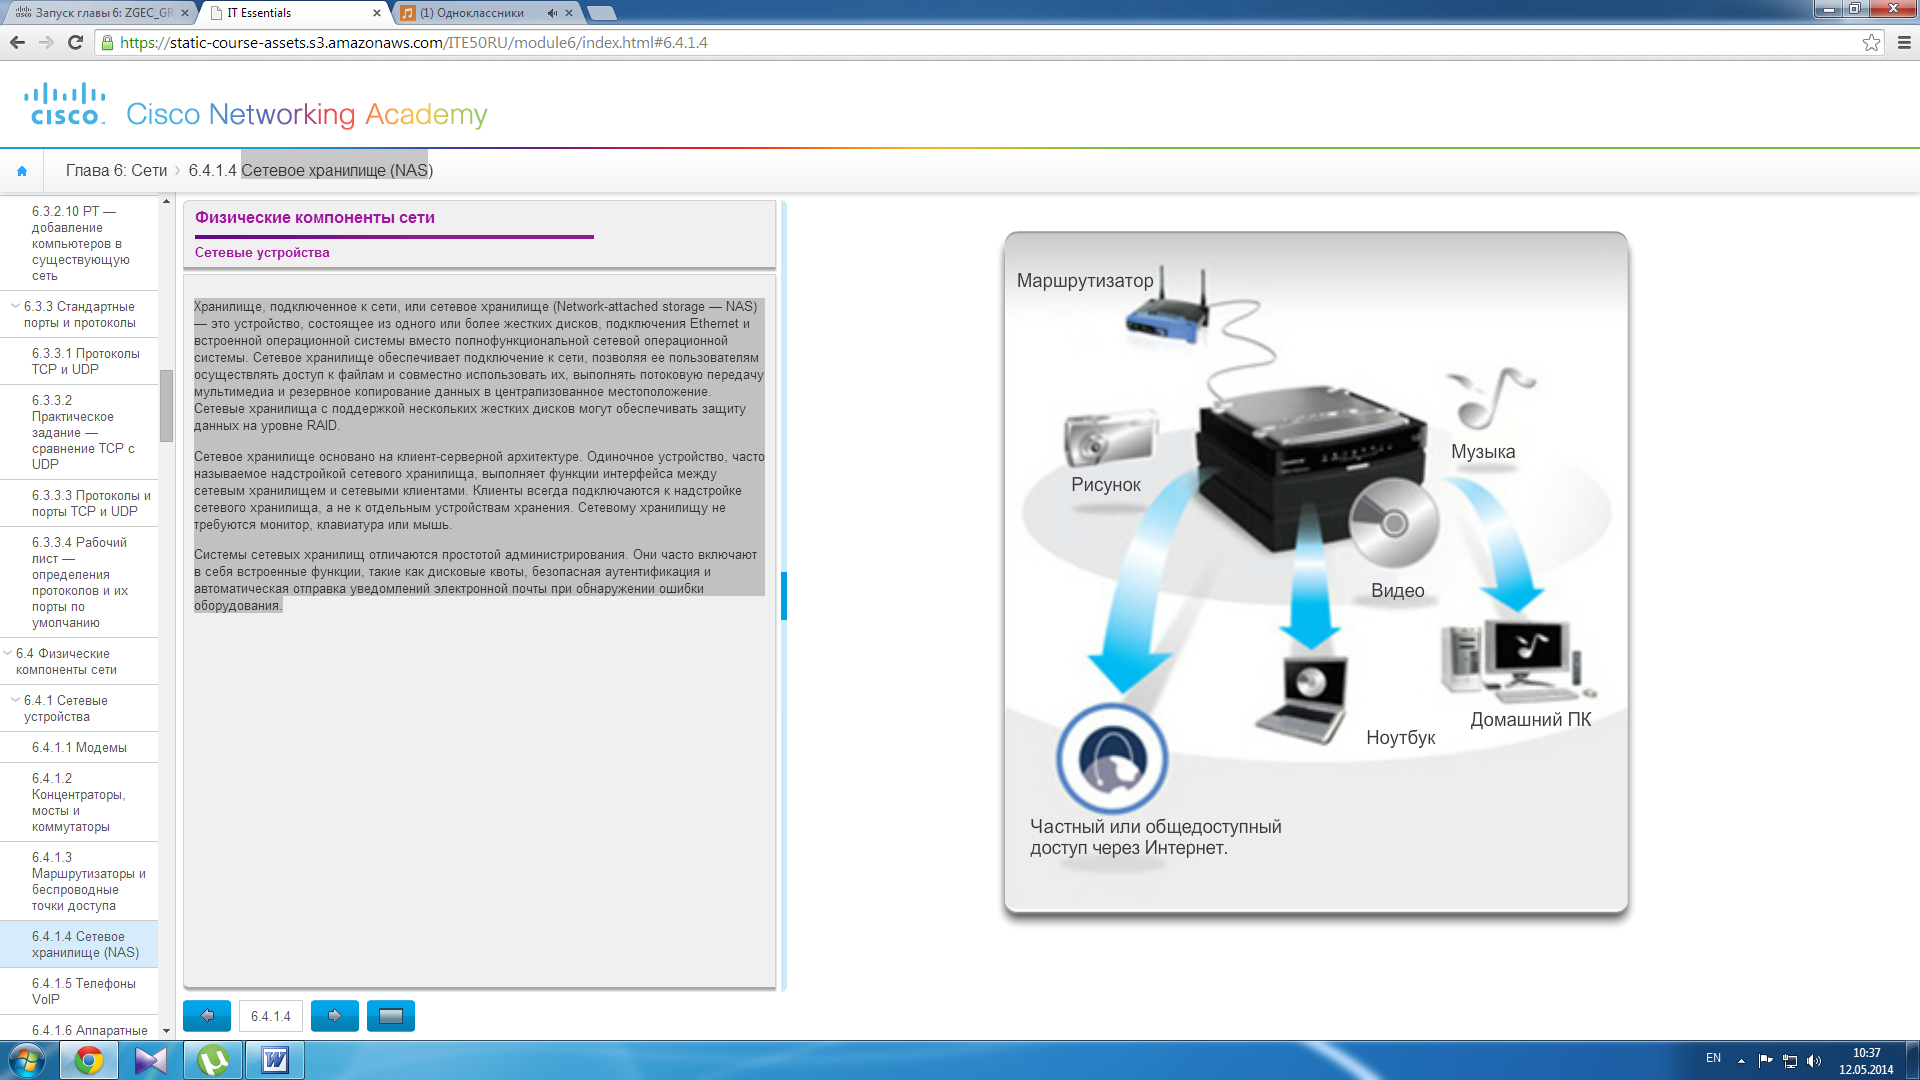This screenshot has width=1920, height=1080.
Task: Collapse section 6.4 Физические компоненты сети
Action: pyautogui.click(x=8, y=653)
